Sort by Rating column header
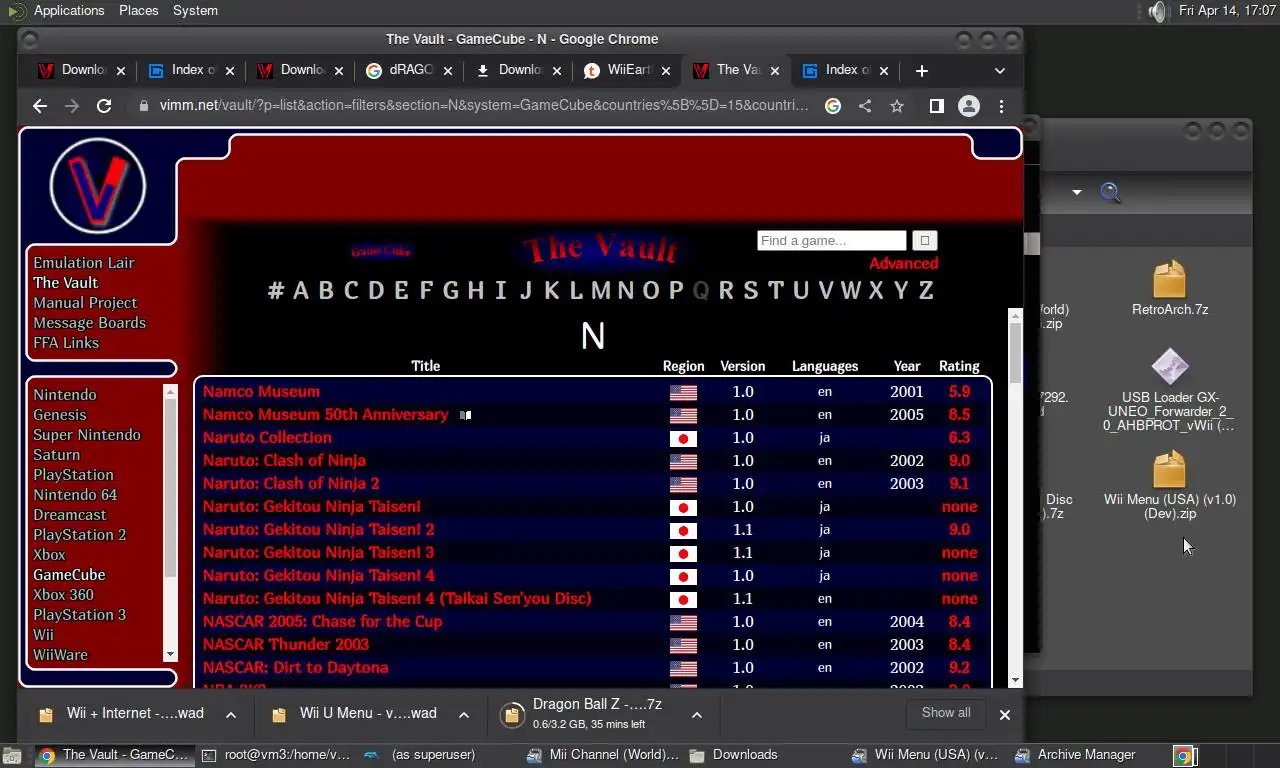Screen dimensions: 1280x768 (x=958, y=366)
